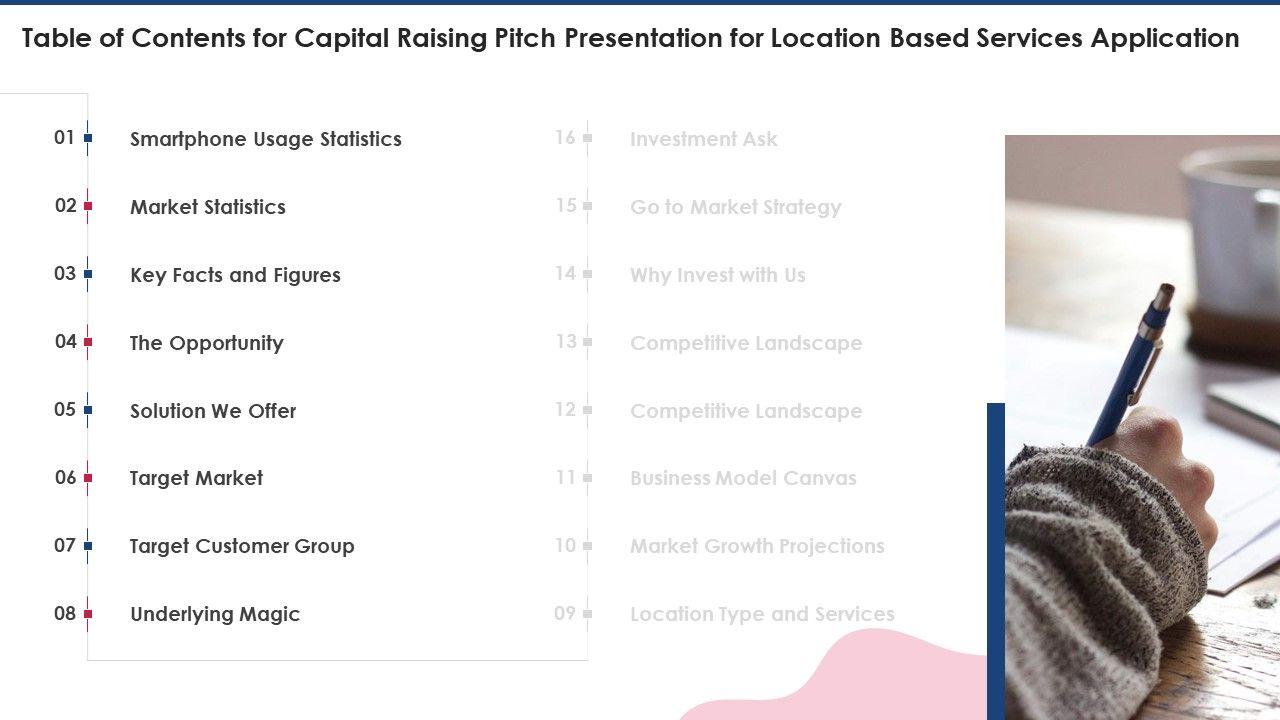1280x720 pixels.
Task: Open Target Customer Group section
Action: [242, 546]
